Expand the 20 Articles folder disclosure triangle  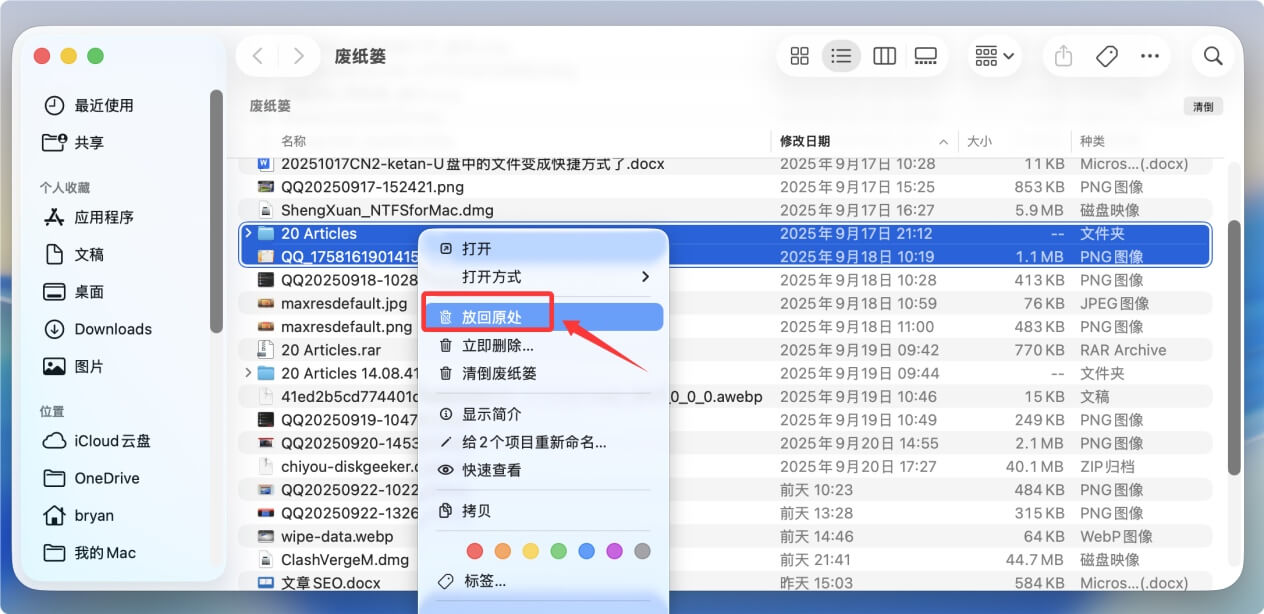247,233
